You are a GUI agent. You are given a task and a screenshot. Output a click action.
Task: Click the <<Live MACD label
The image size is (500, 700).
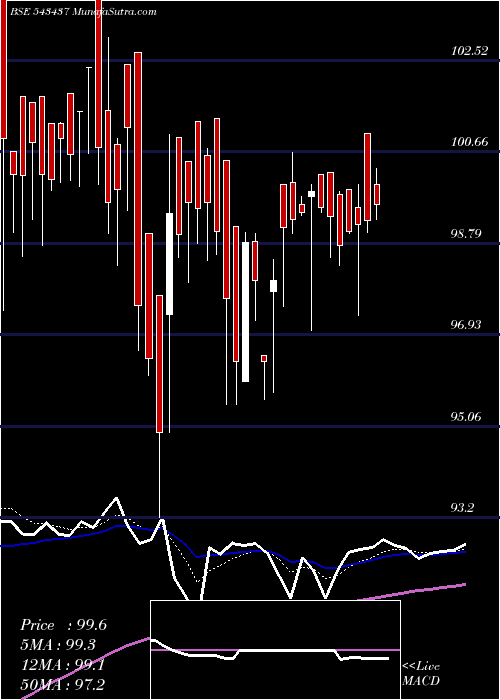pos(421,674)
